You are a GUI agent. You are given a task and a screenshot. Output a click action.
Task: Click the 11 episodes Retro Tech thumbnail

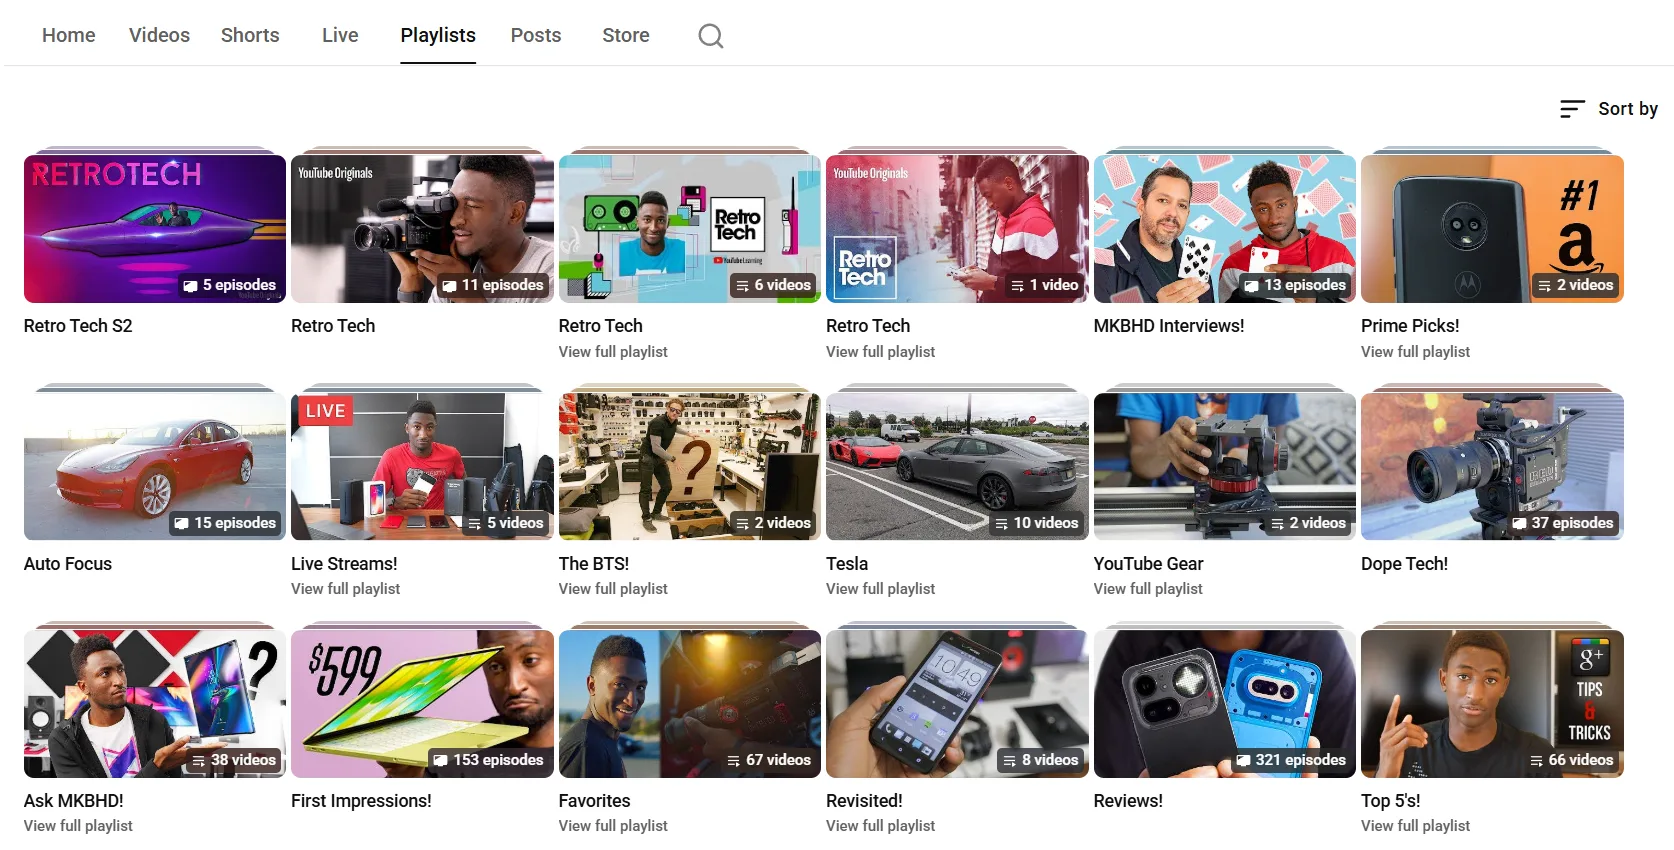point(422,229)
